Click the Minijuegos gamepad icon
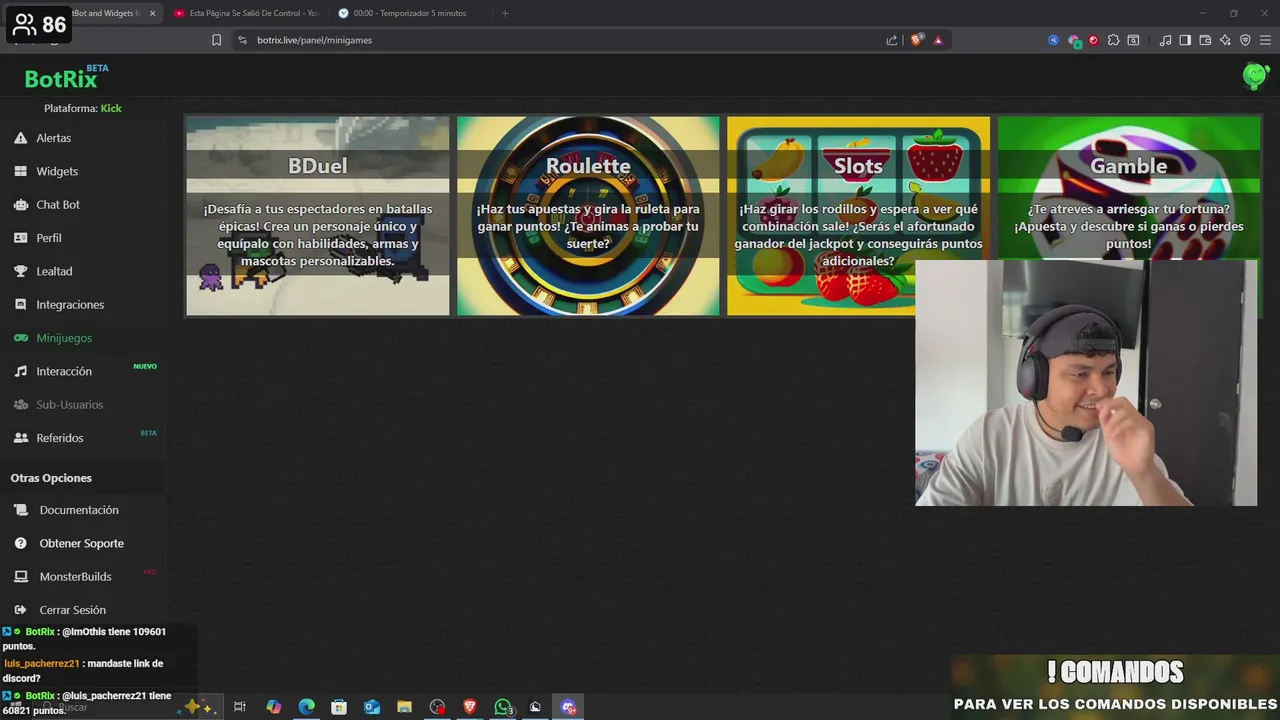Image resolution: width=1280 pixels, height=720 pixels. 20,338
